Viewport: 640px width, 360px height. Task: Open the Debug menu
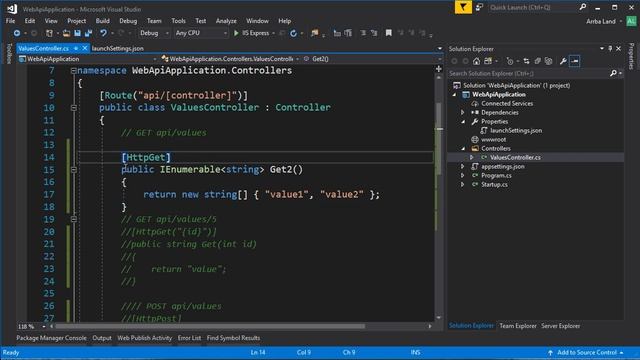pos(128,21)
